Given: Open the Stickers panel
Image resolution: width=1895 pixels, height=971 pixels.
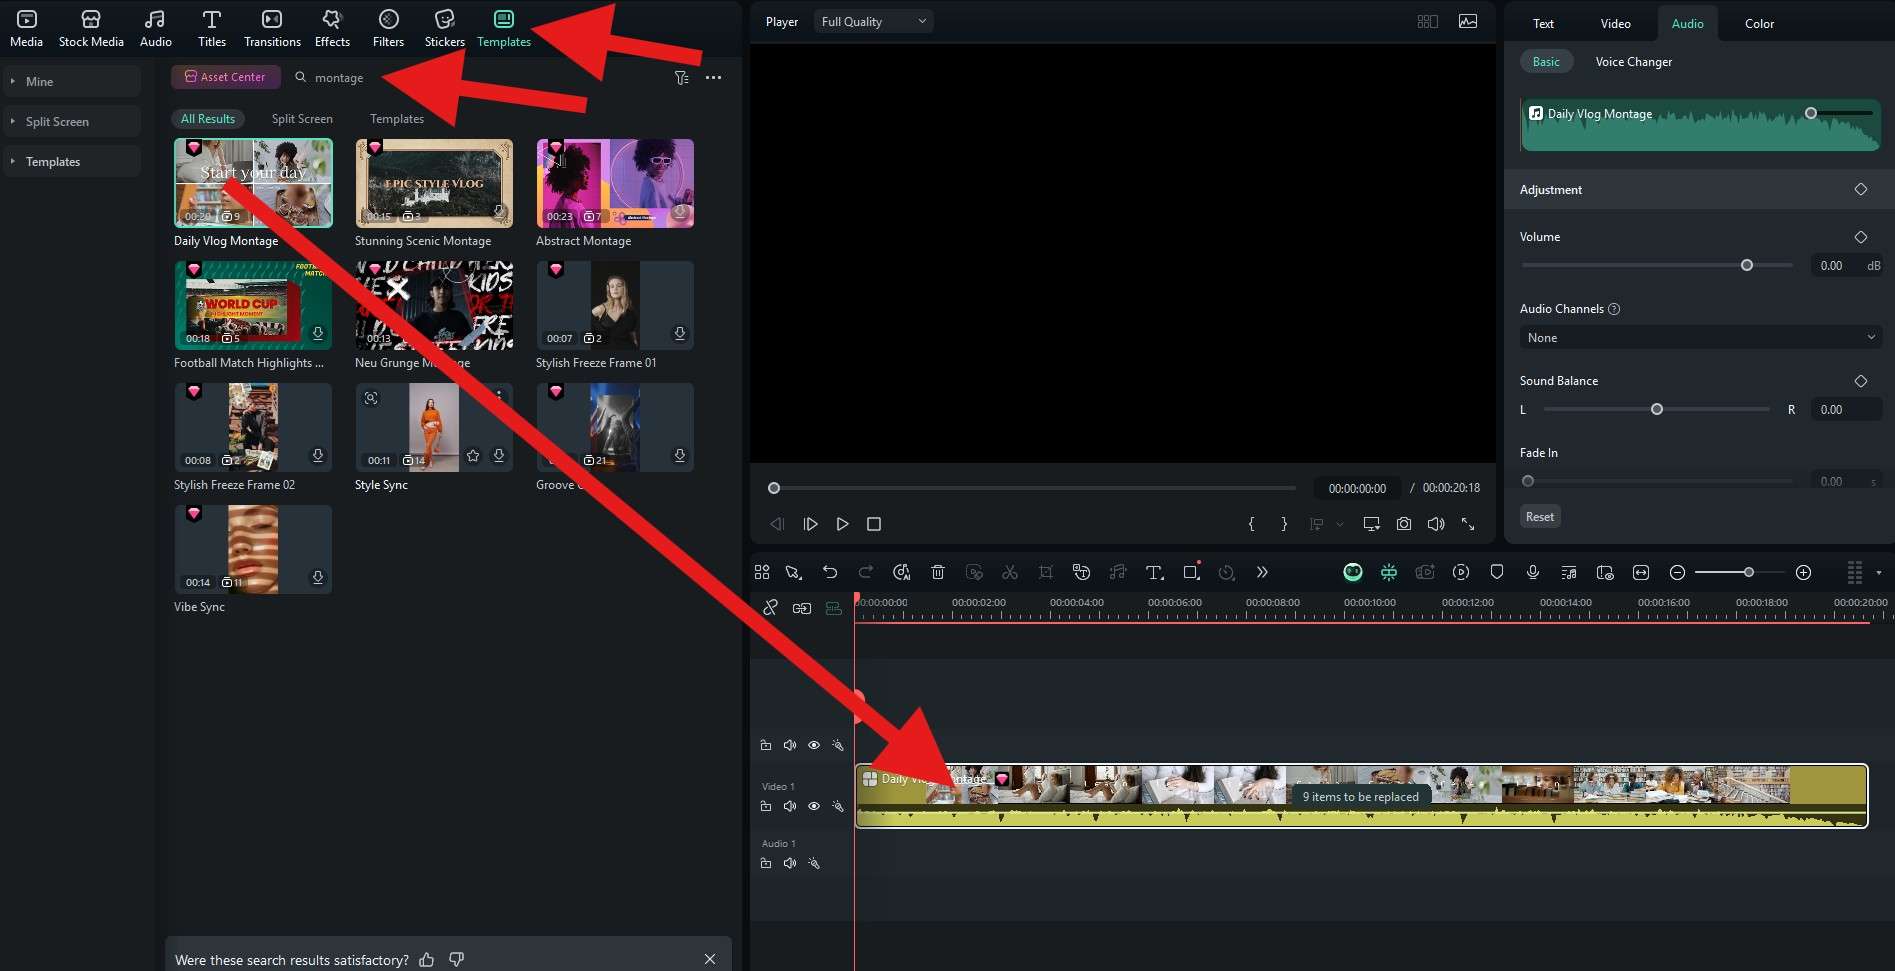Looking at the screenshot, I should (x=444, y=28).
